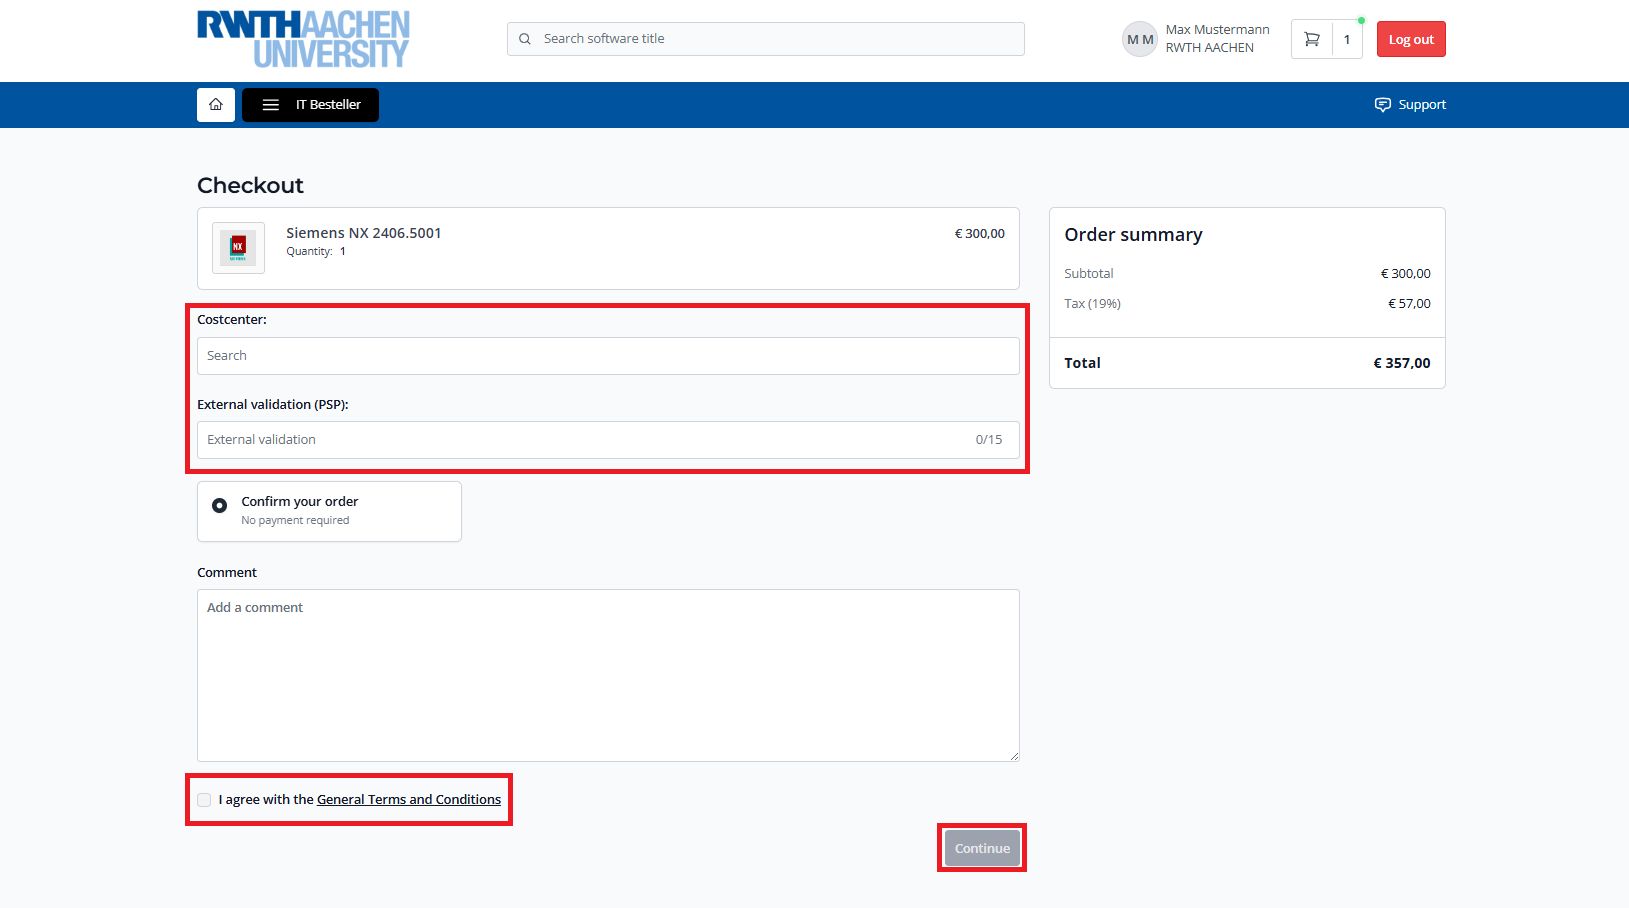
Task: Check the General Terms agreement checkbox
Action: [x=205, y=800]
